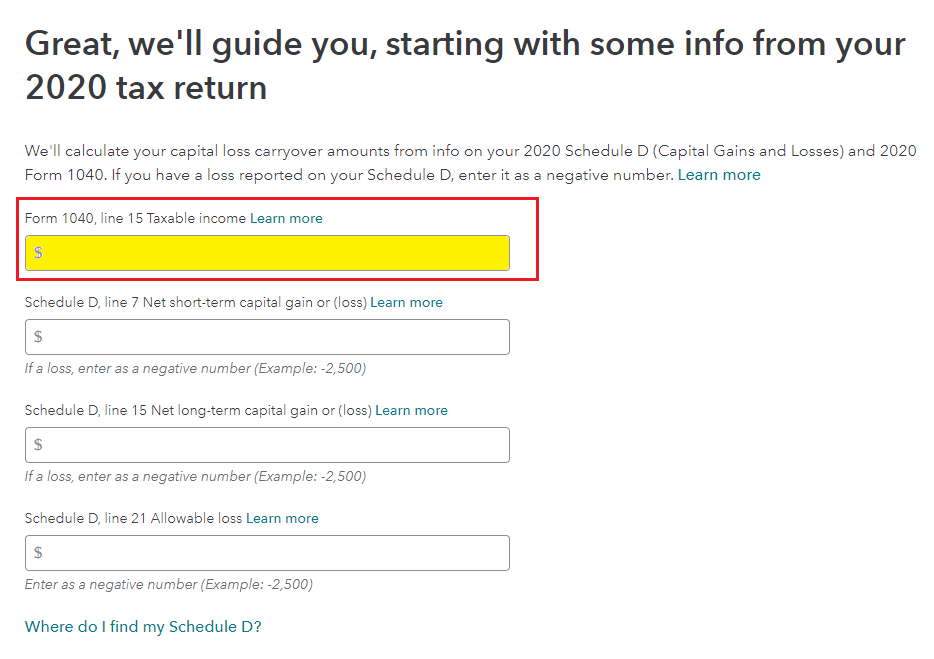Open Learn more for Net long-term capital gain
The height and width of the screenshot is (659, 934).
411,410
